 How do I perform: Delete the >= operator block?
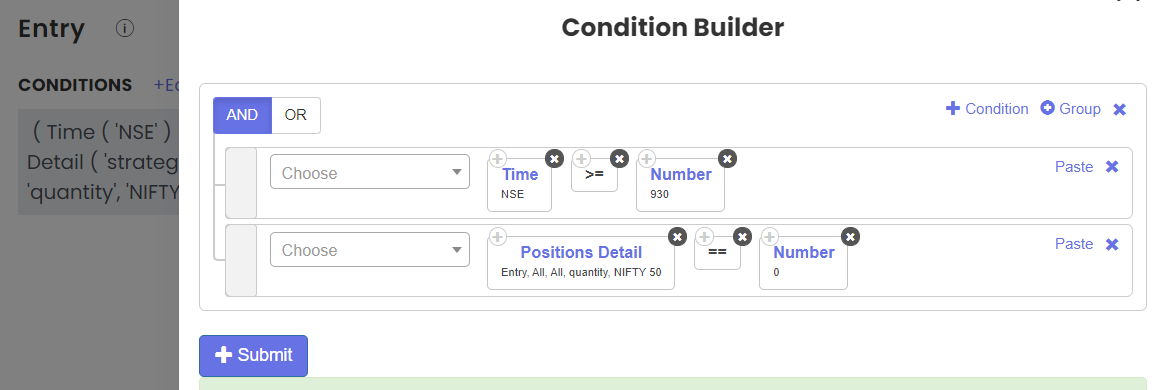click(x=619, y=159)
